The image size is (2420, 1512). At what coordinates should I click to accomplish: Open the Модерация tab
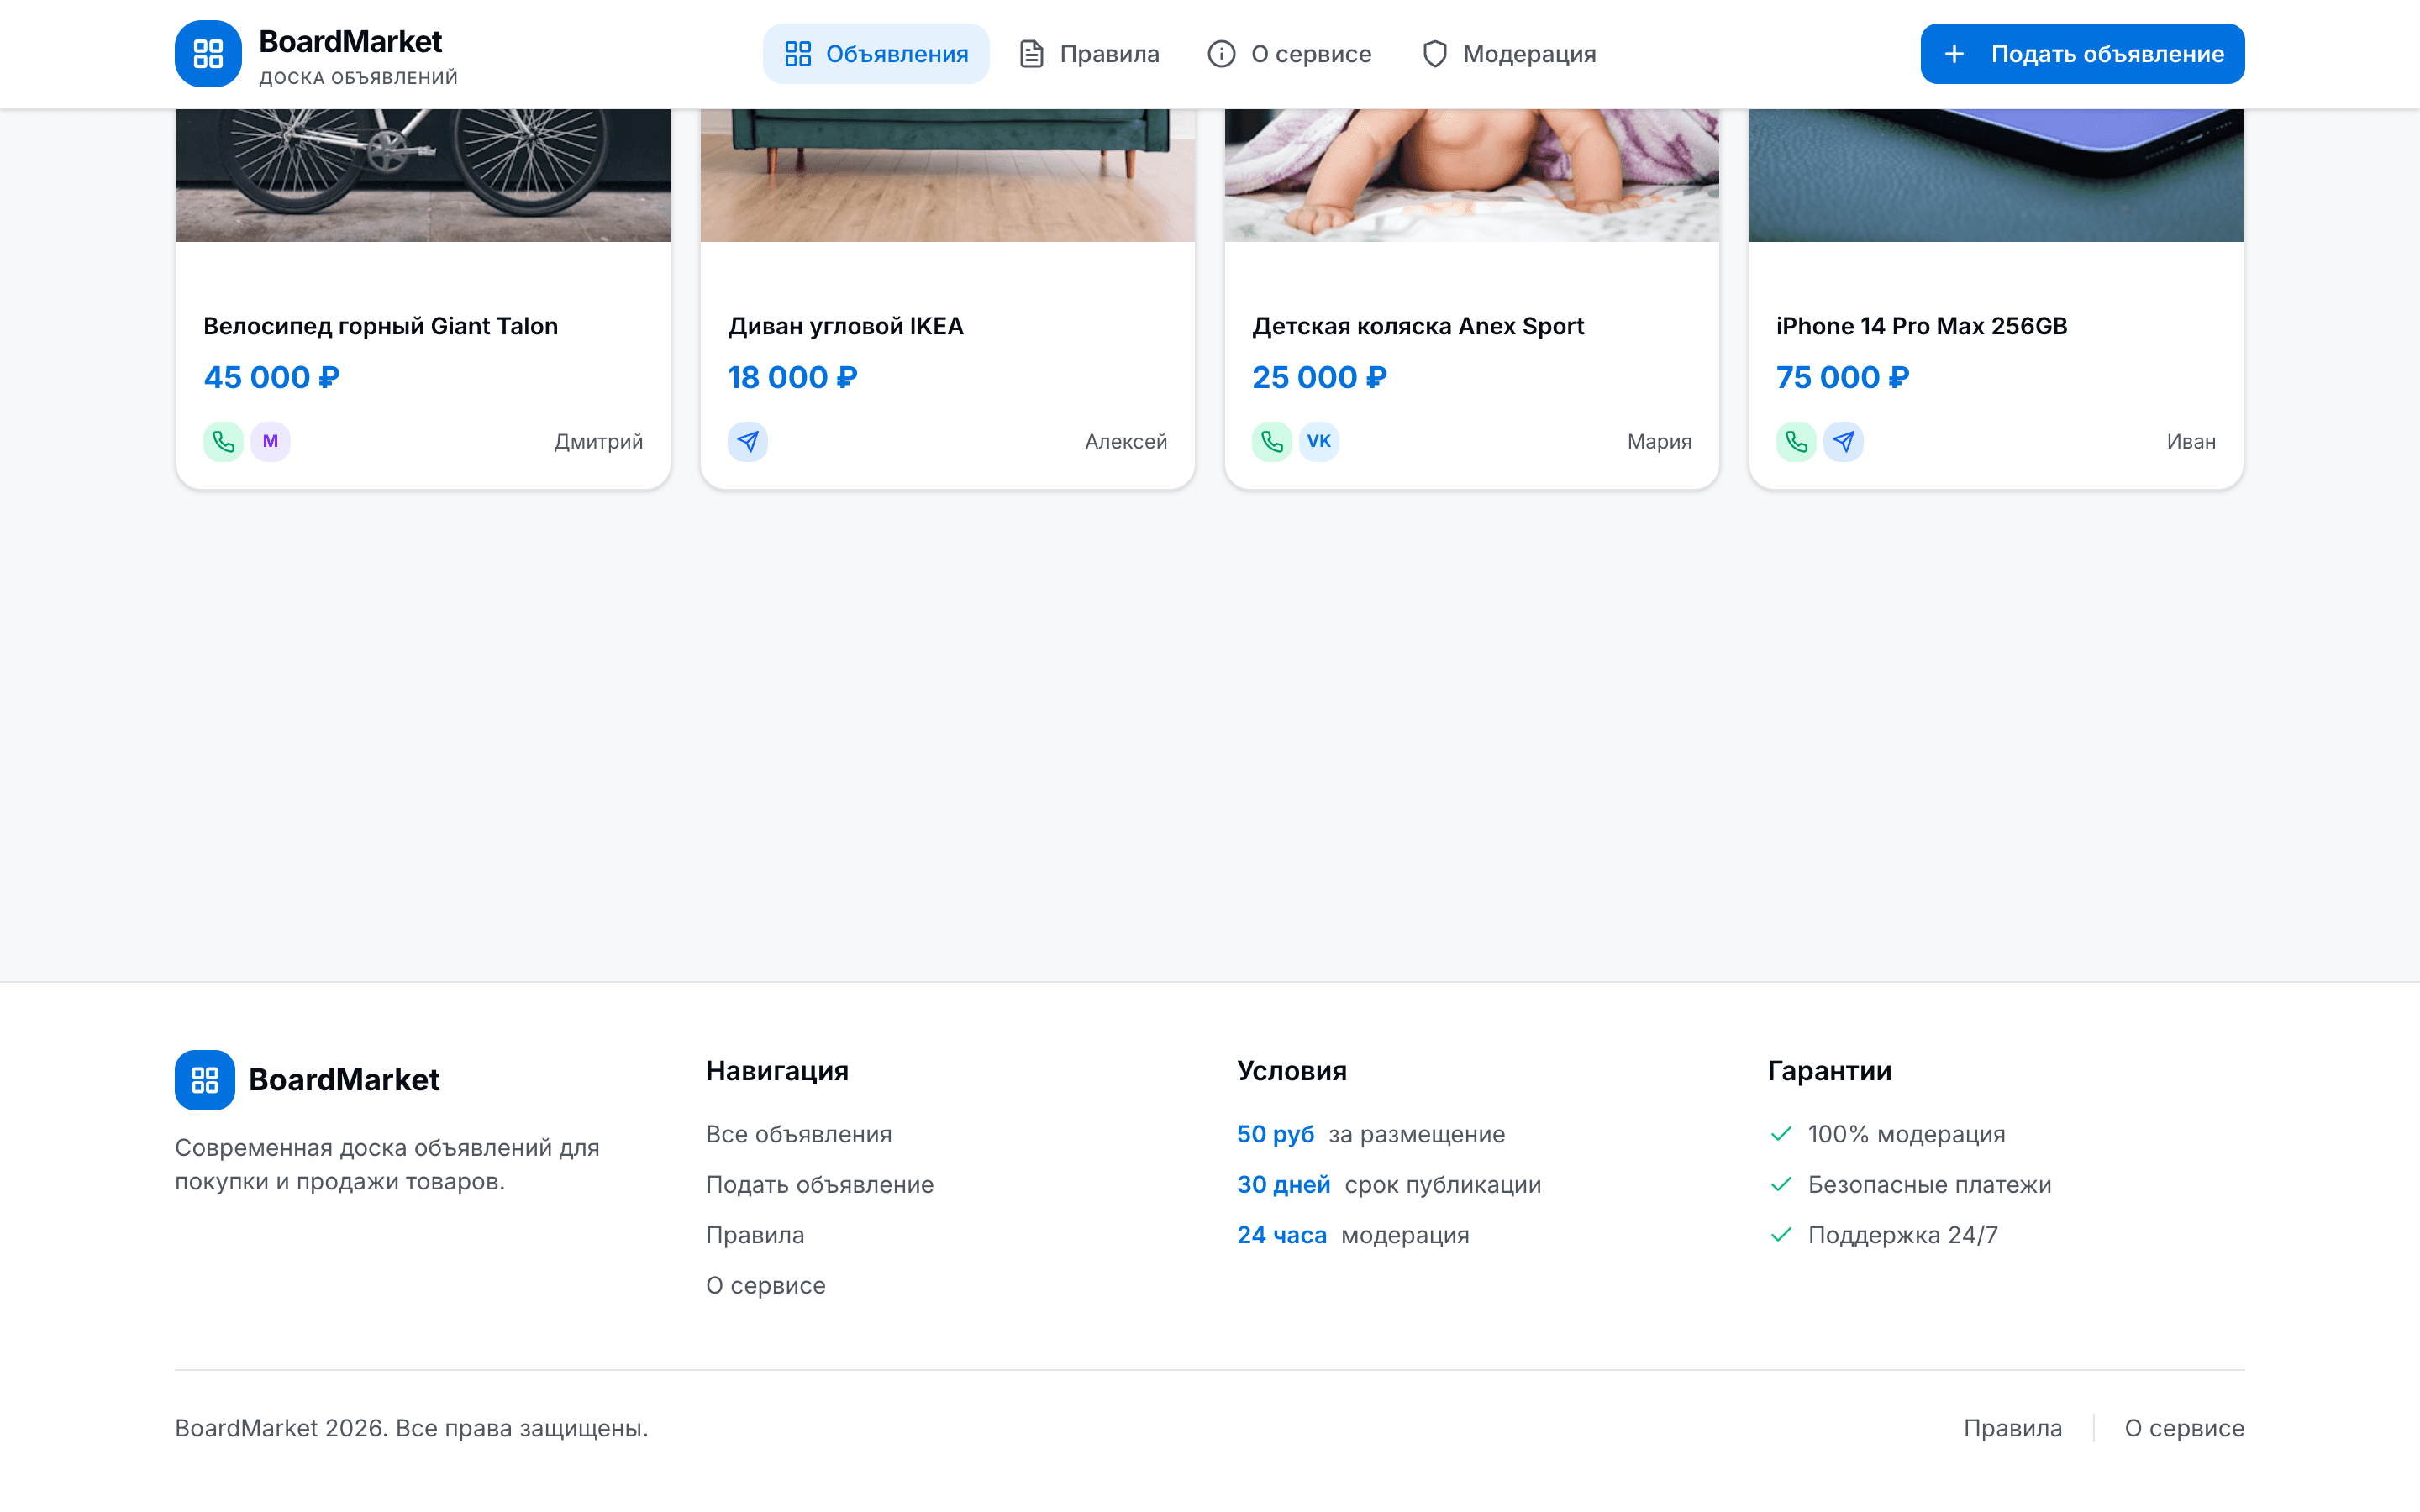1509,54
